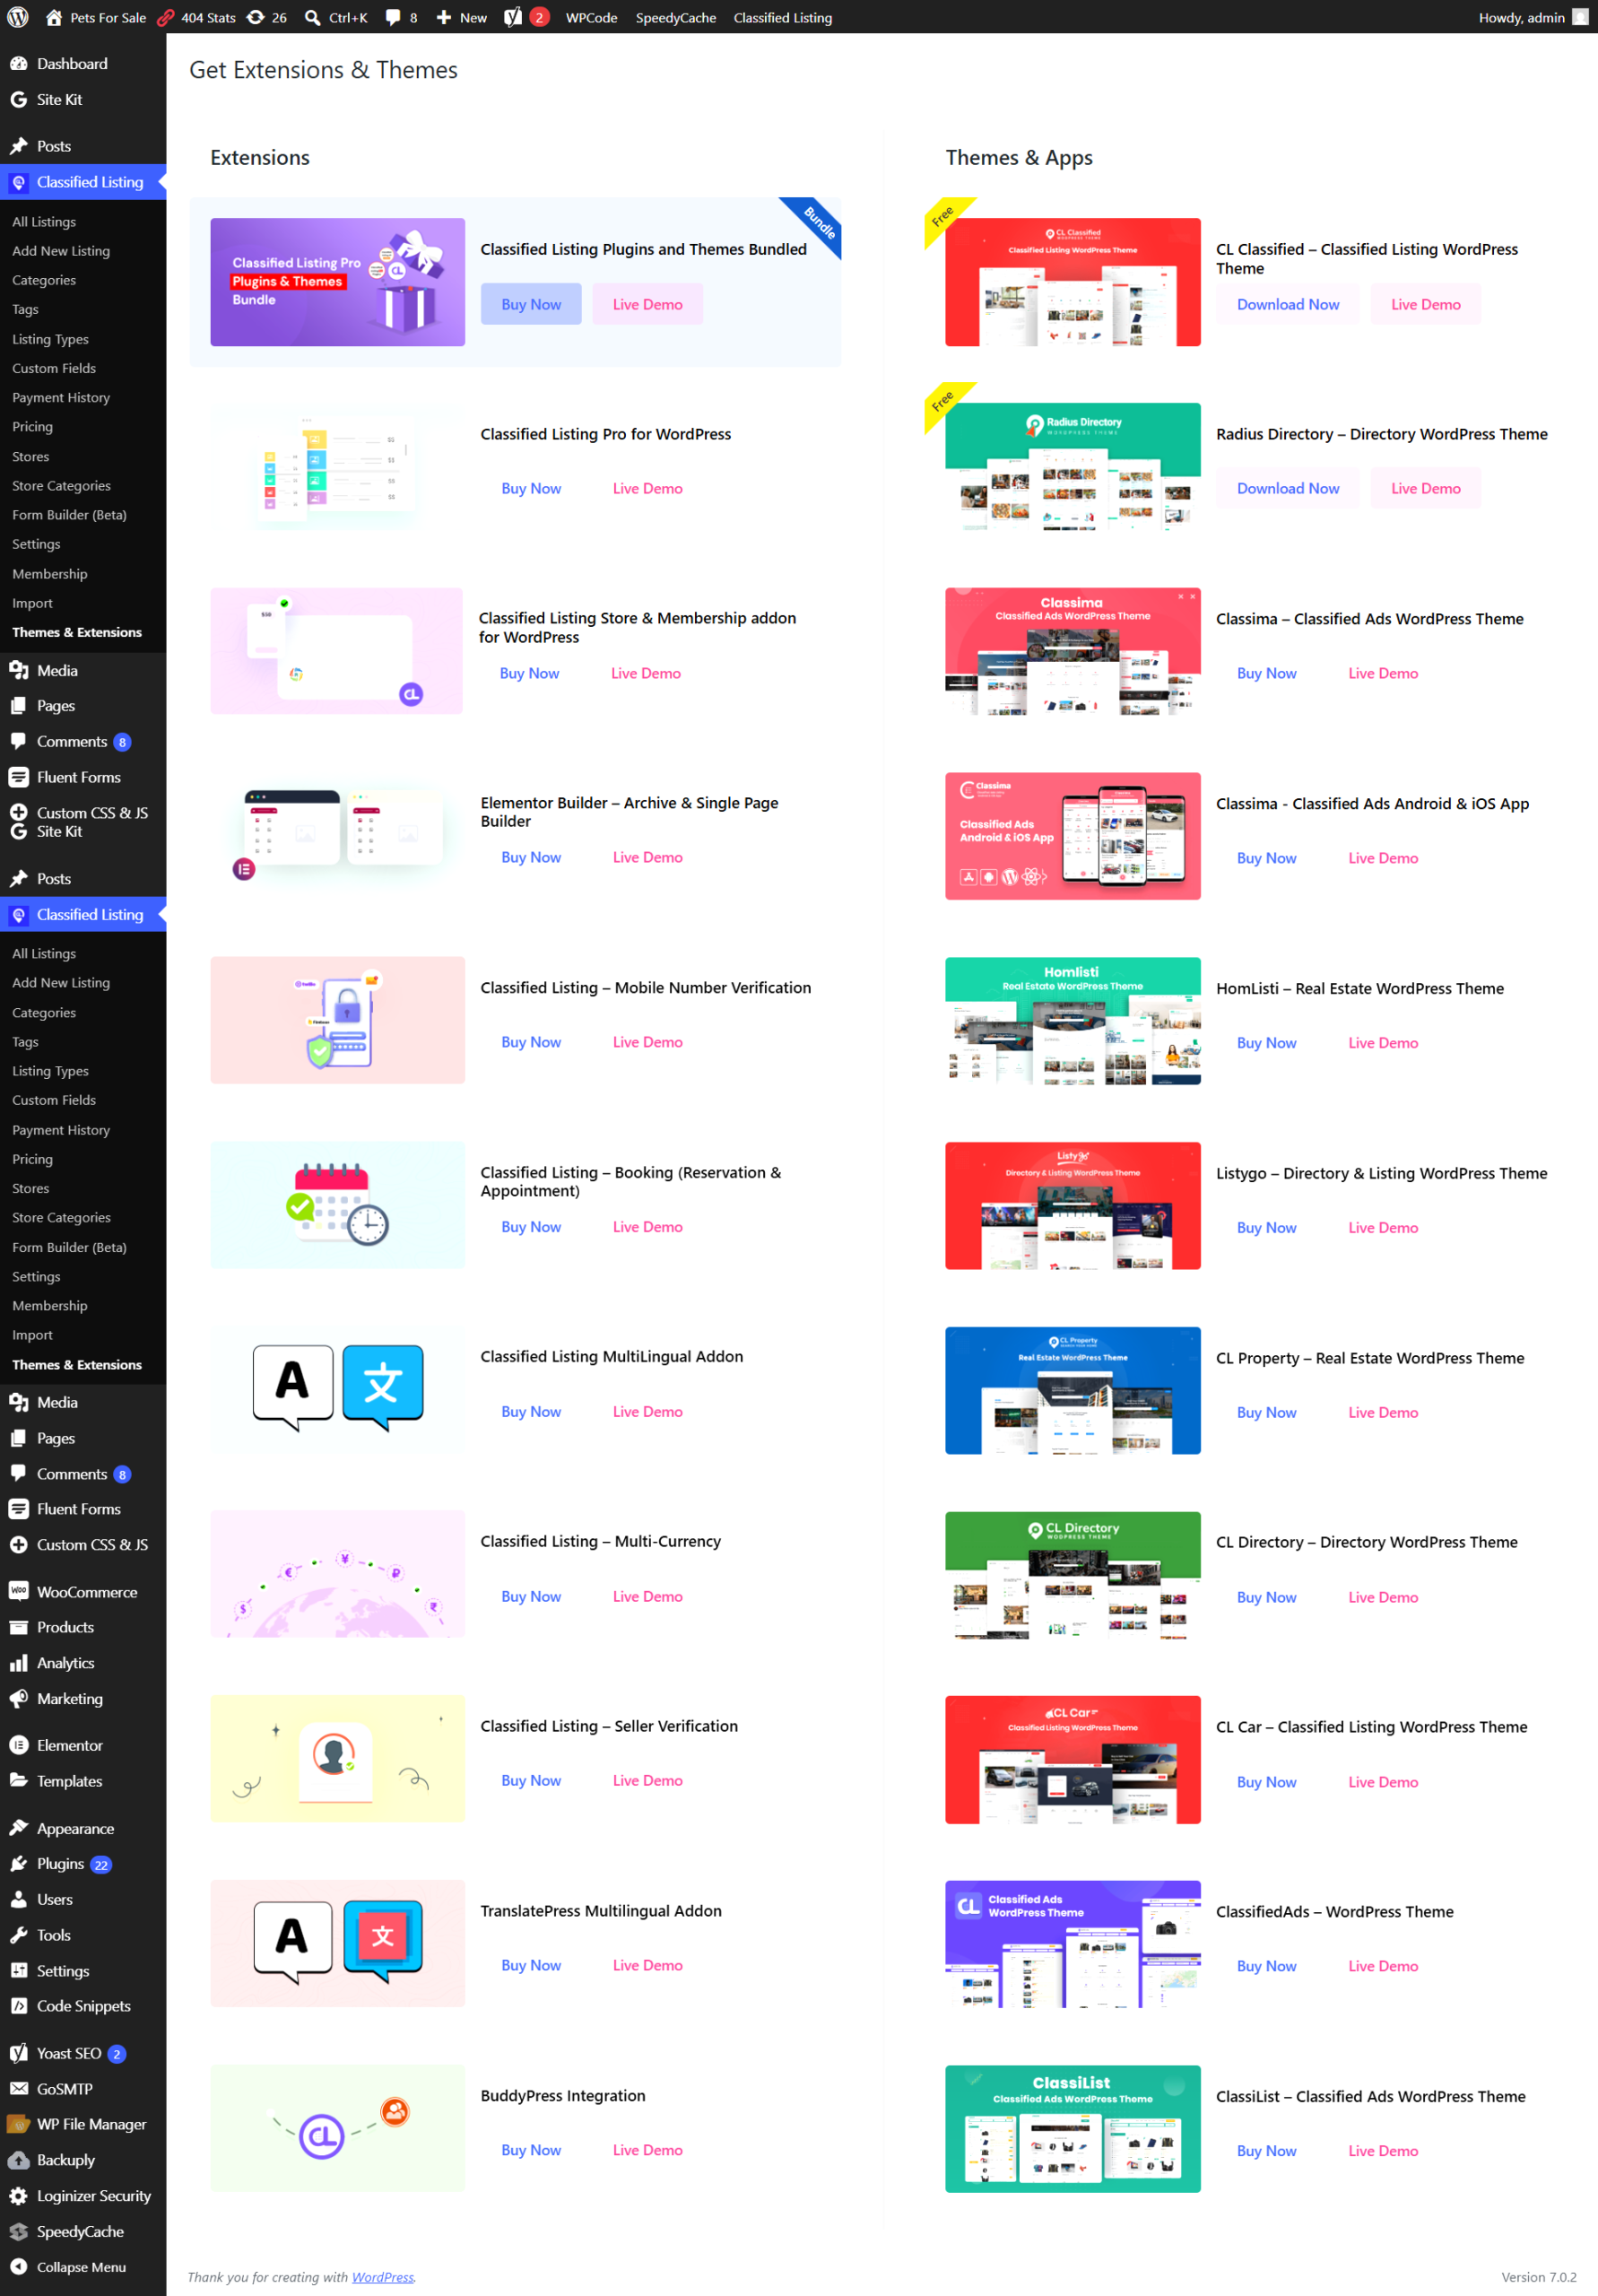Click Buy Now for Store & Membership addon
This screenshot has width=1598, height=2296.
coord(529,673)
